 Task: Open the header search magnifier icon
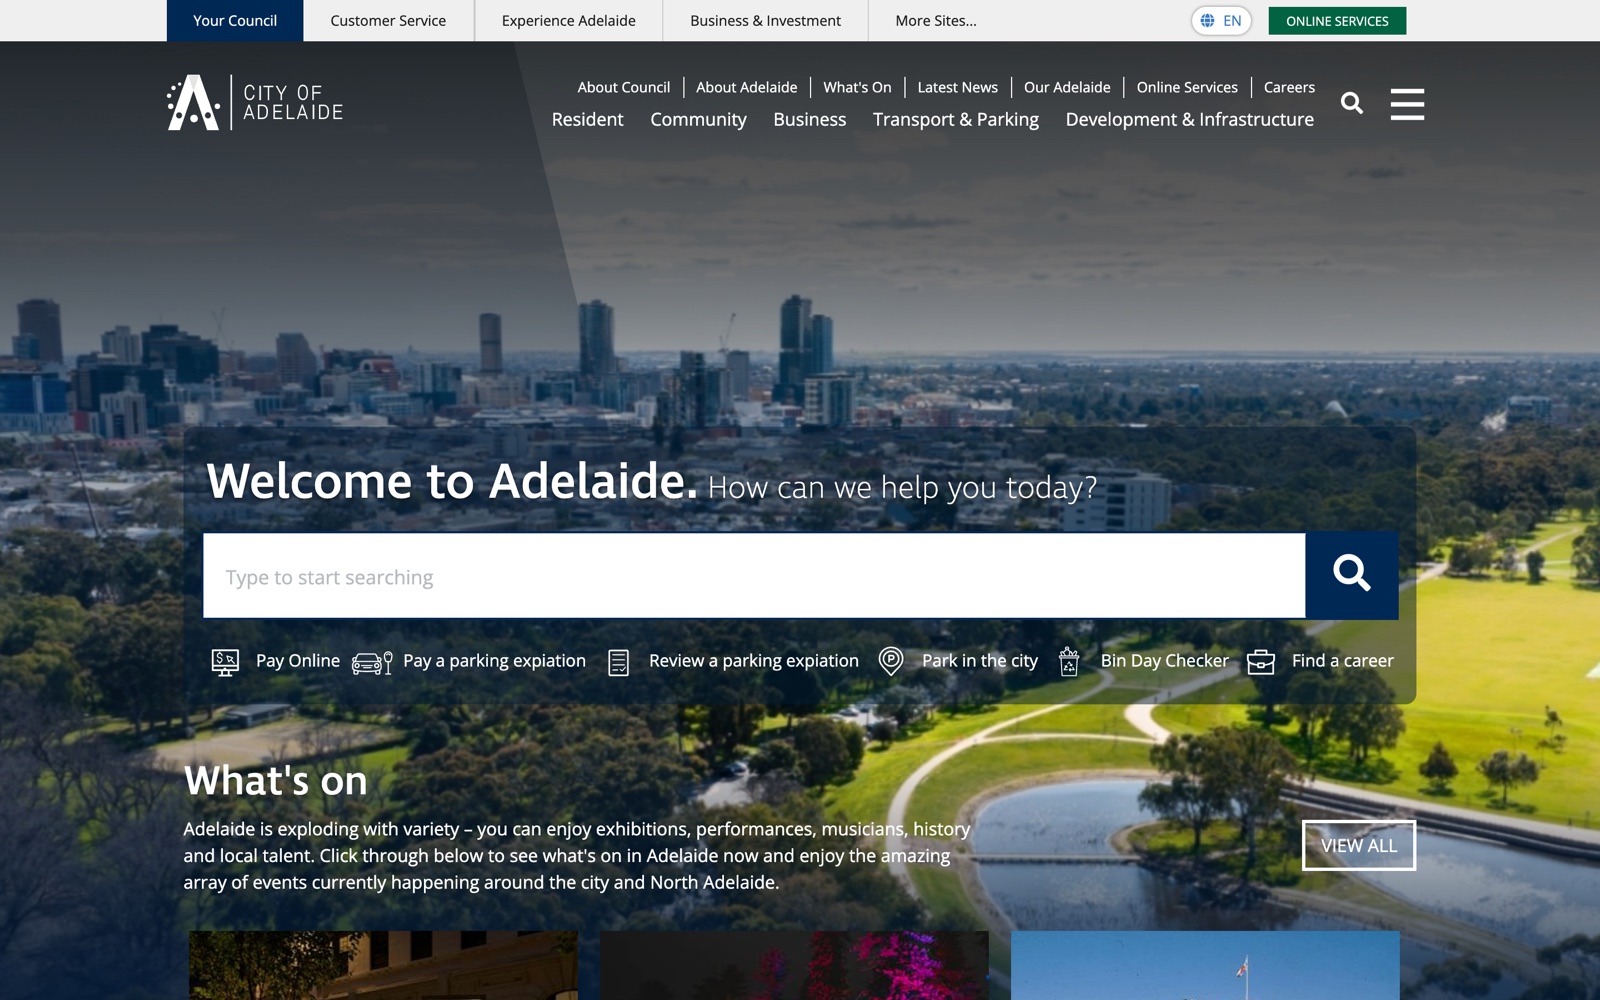click(1352, 103)
